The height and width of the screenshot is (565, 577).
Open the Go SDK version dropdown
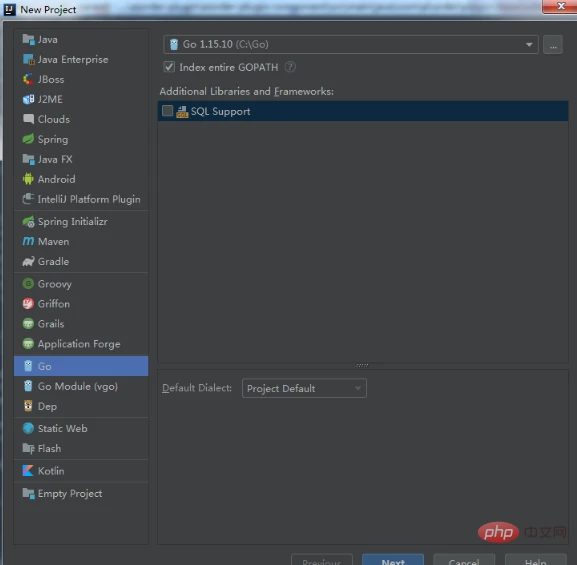(351, 45)
